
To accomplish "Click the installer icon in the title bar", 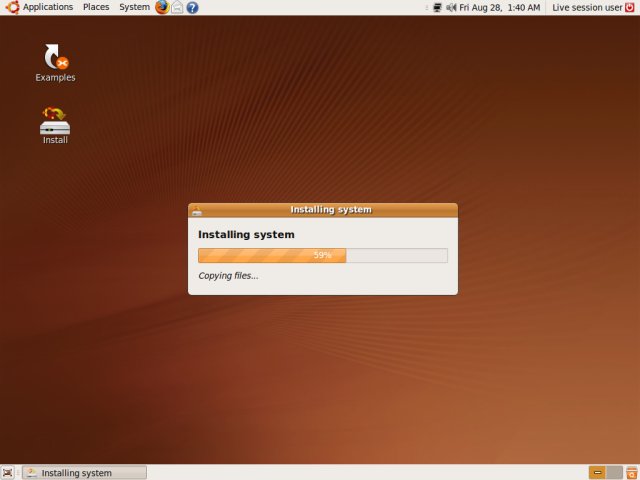I will [x=197, y=210].
